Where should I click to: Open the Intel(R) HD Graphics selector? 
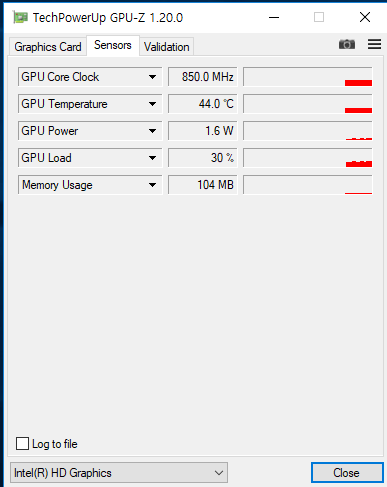119,473
